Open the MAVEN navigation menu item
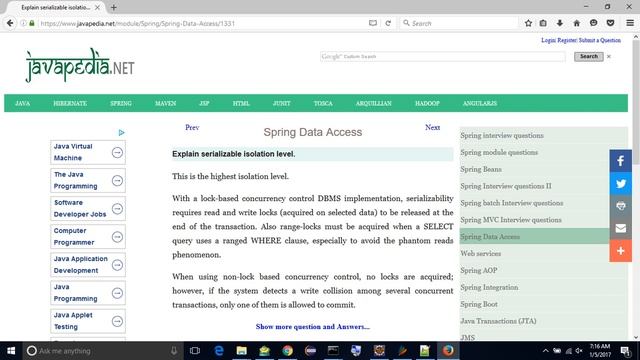The image size is (640, 360). (x=165, y=103)
